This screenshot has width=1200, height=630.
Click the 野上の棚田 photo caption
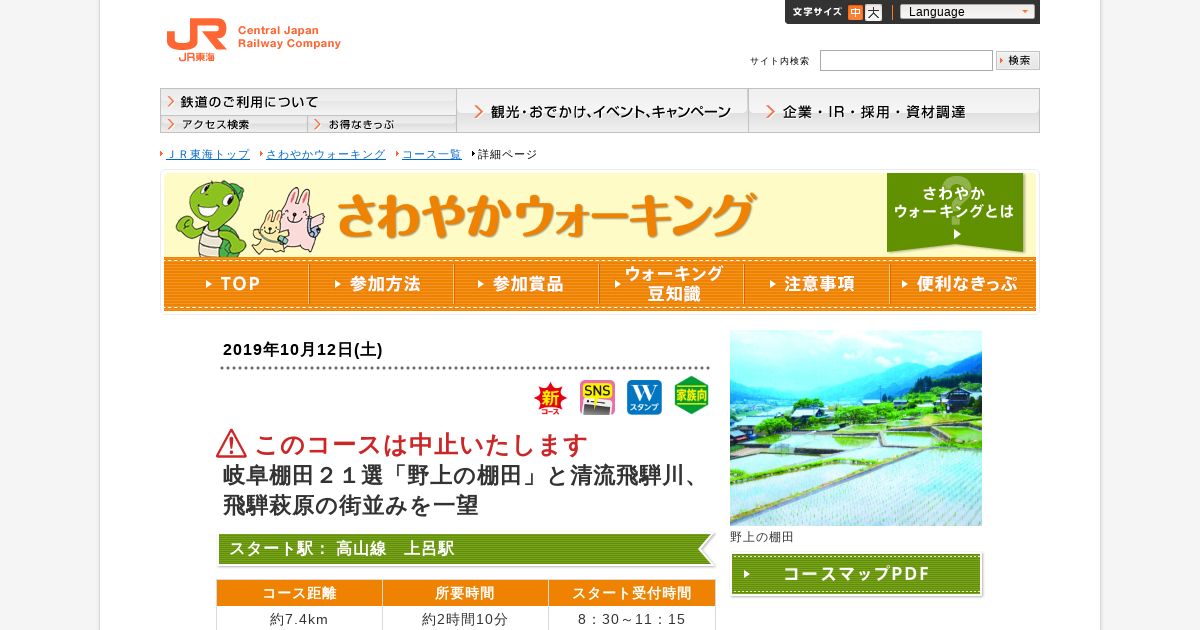click(762, 537)
